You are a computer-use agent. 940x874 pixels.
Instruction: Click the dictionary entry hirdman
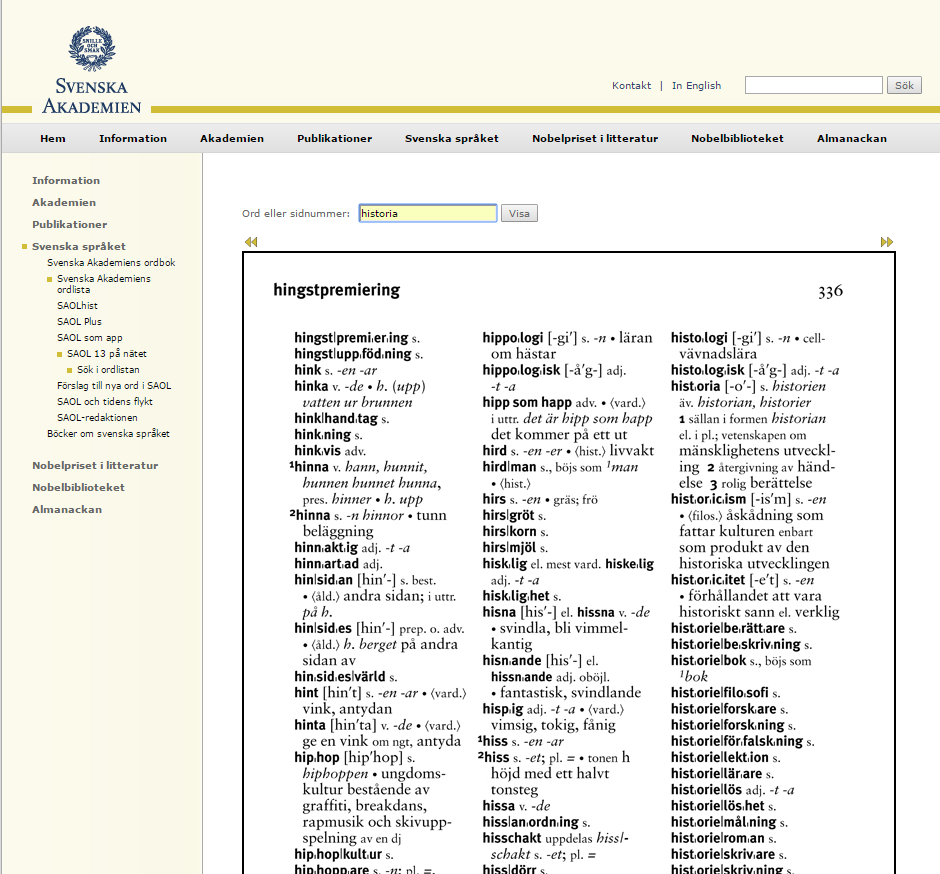pyautogui.click(x=510, y=467)
